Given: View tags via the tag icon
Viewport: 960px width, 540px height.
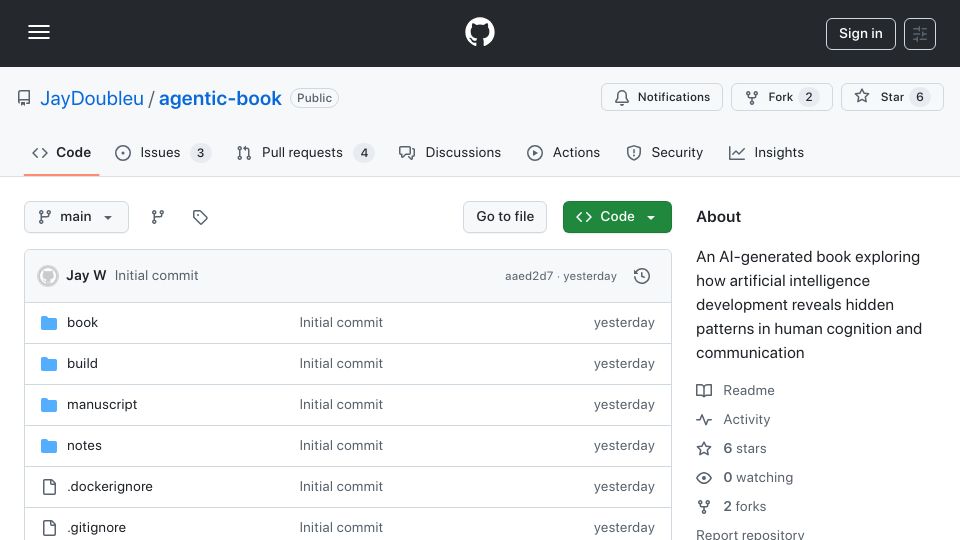Looking at the screenshot, I should (x=200, y=217).
